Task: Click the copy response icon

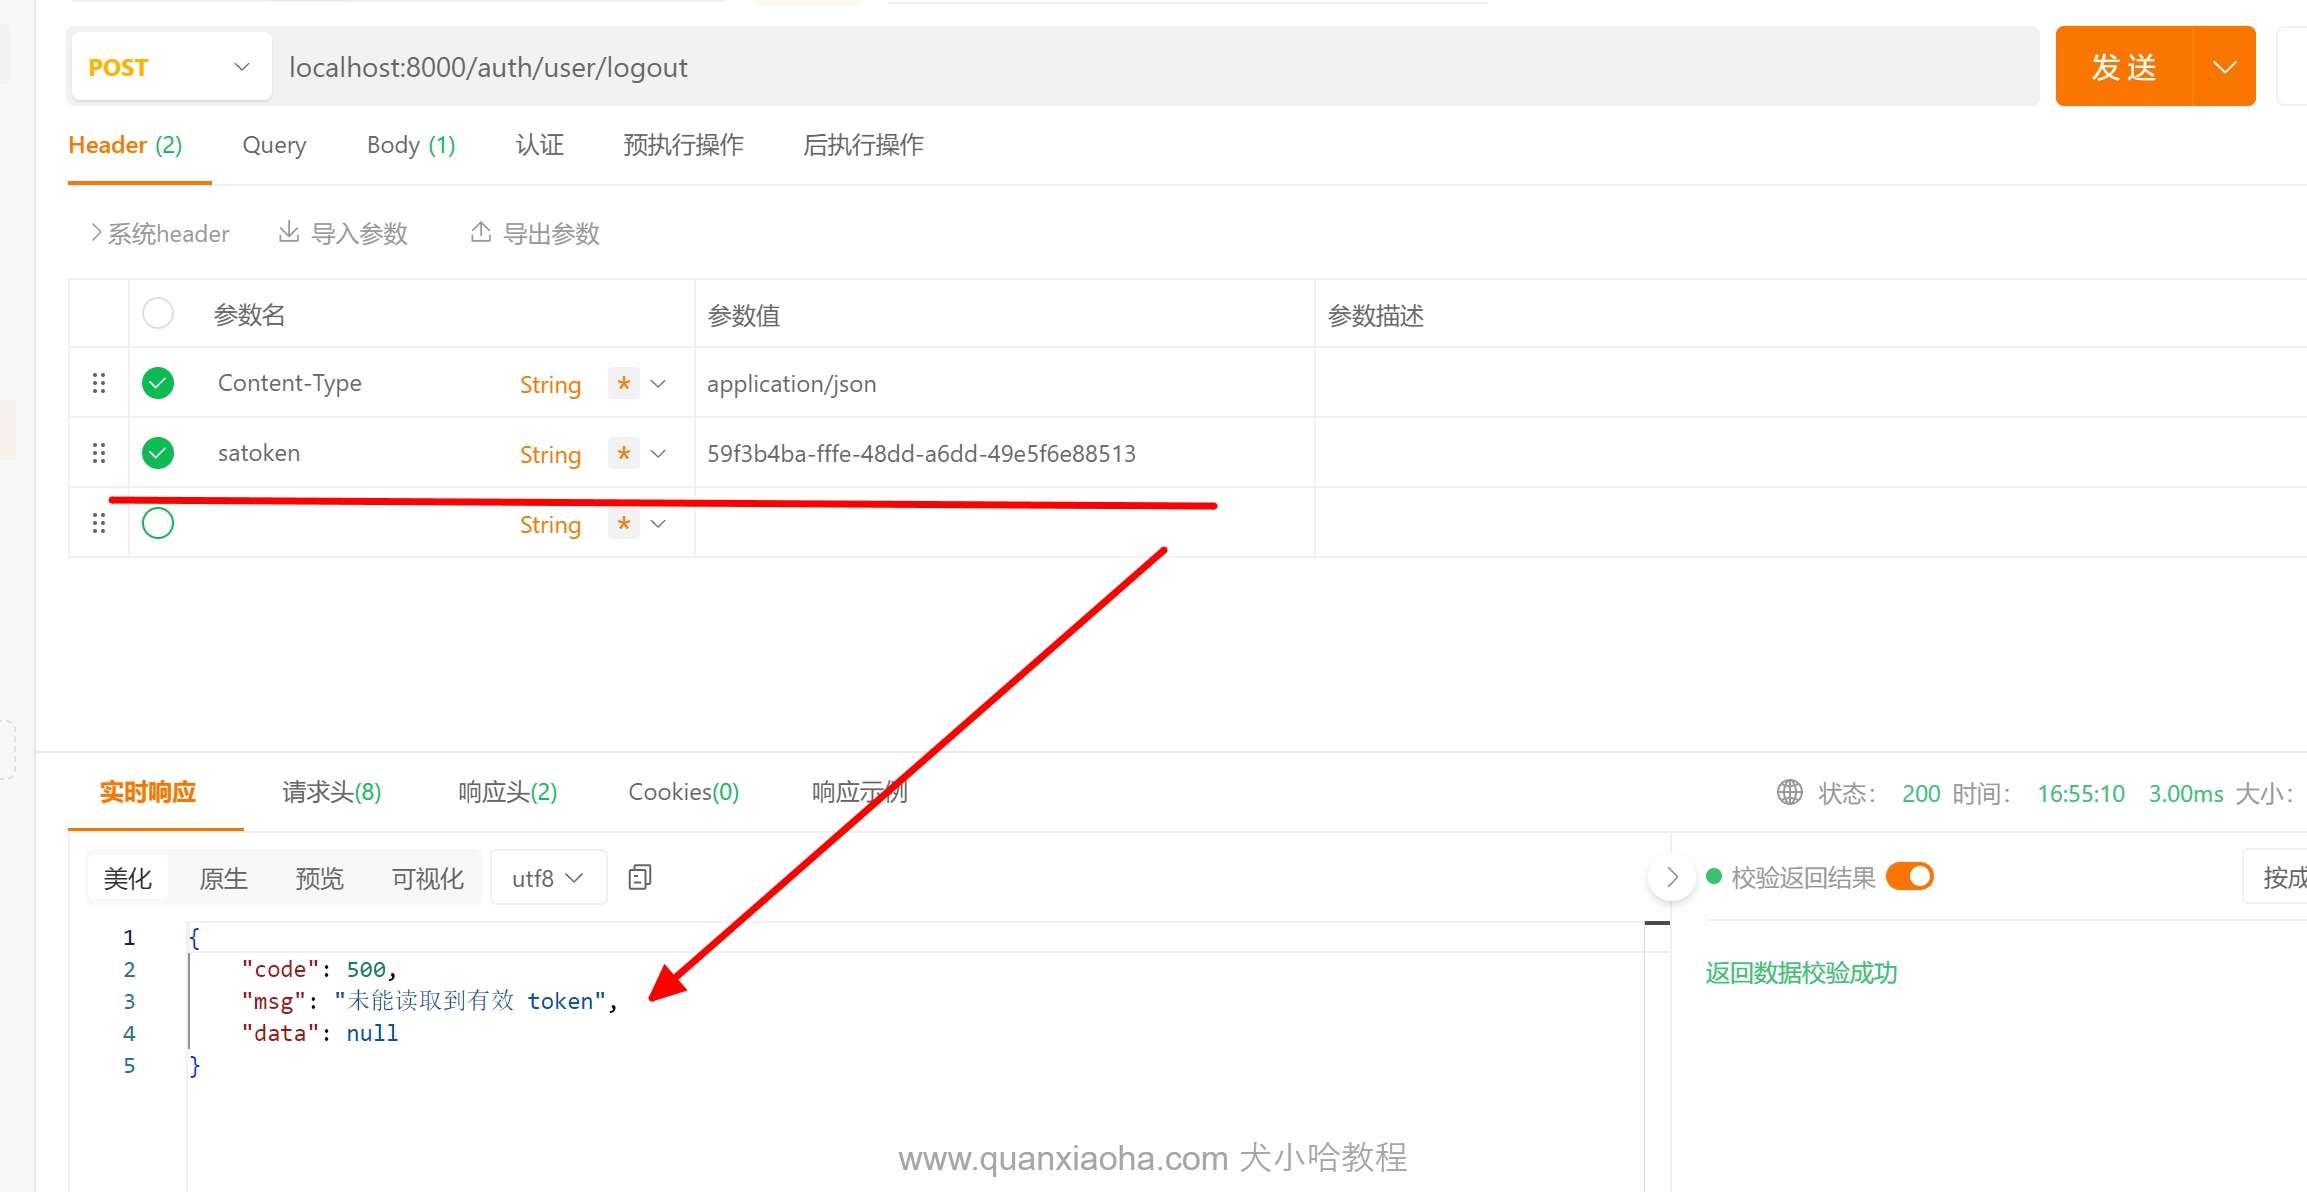Action: [639, 878]
